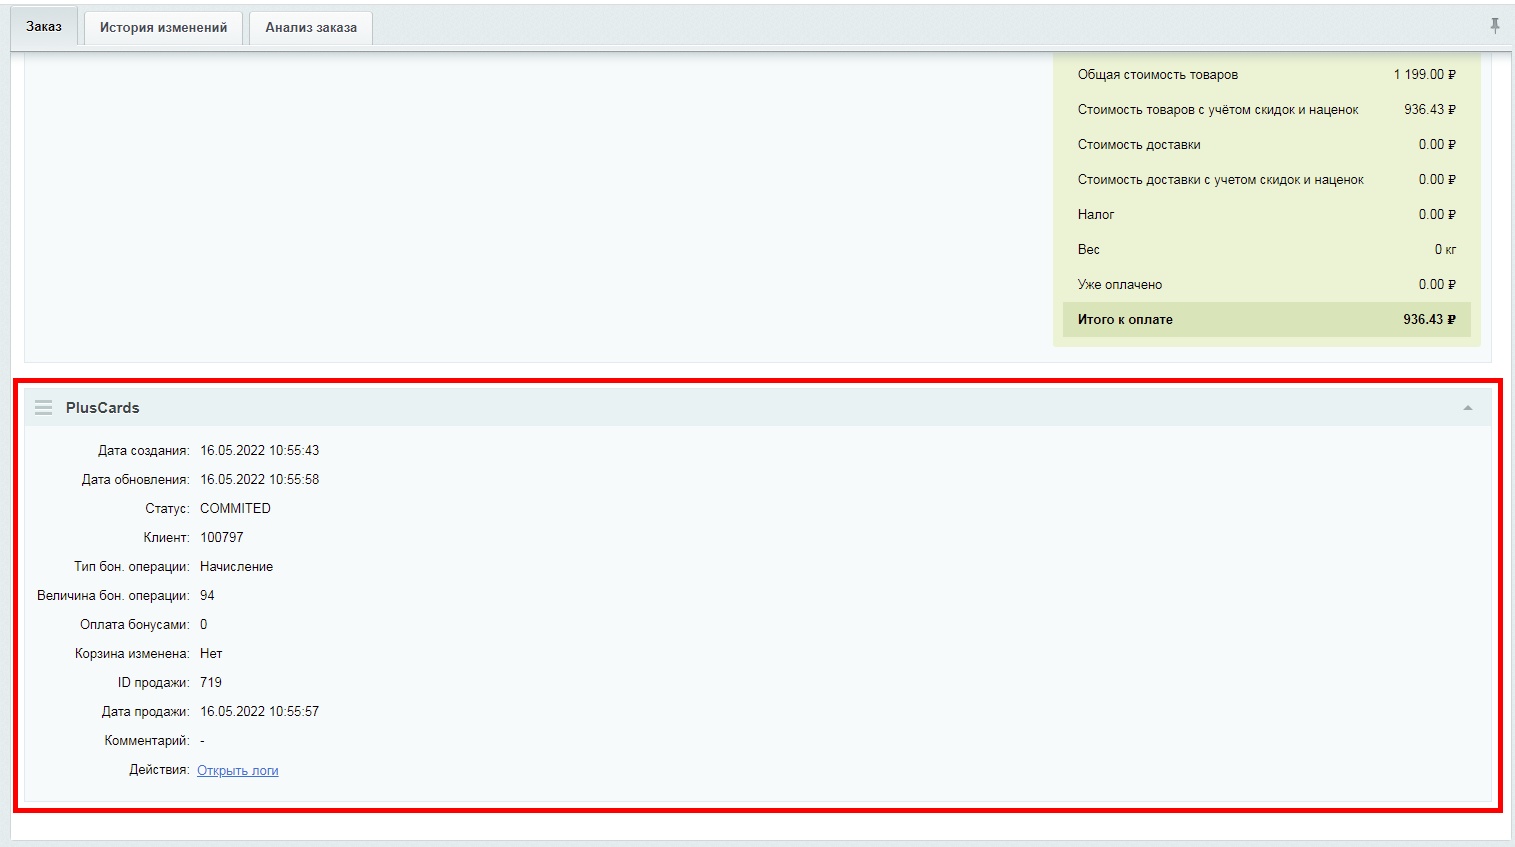Image resolution: width=1515 pixels, height=847 pixels.
Task: Click the Вес value 0 кг
Action: 1445,250
